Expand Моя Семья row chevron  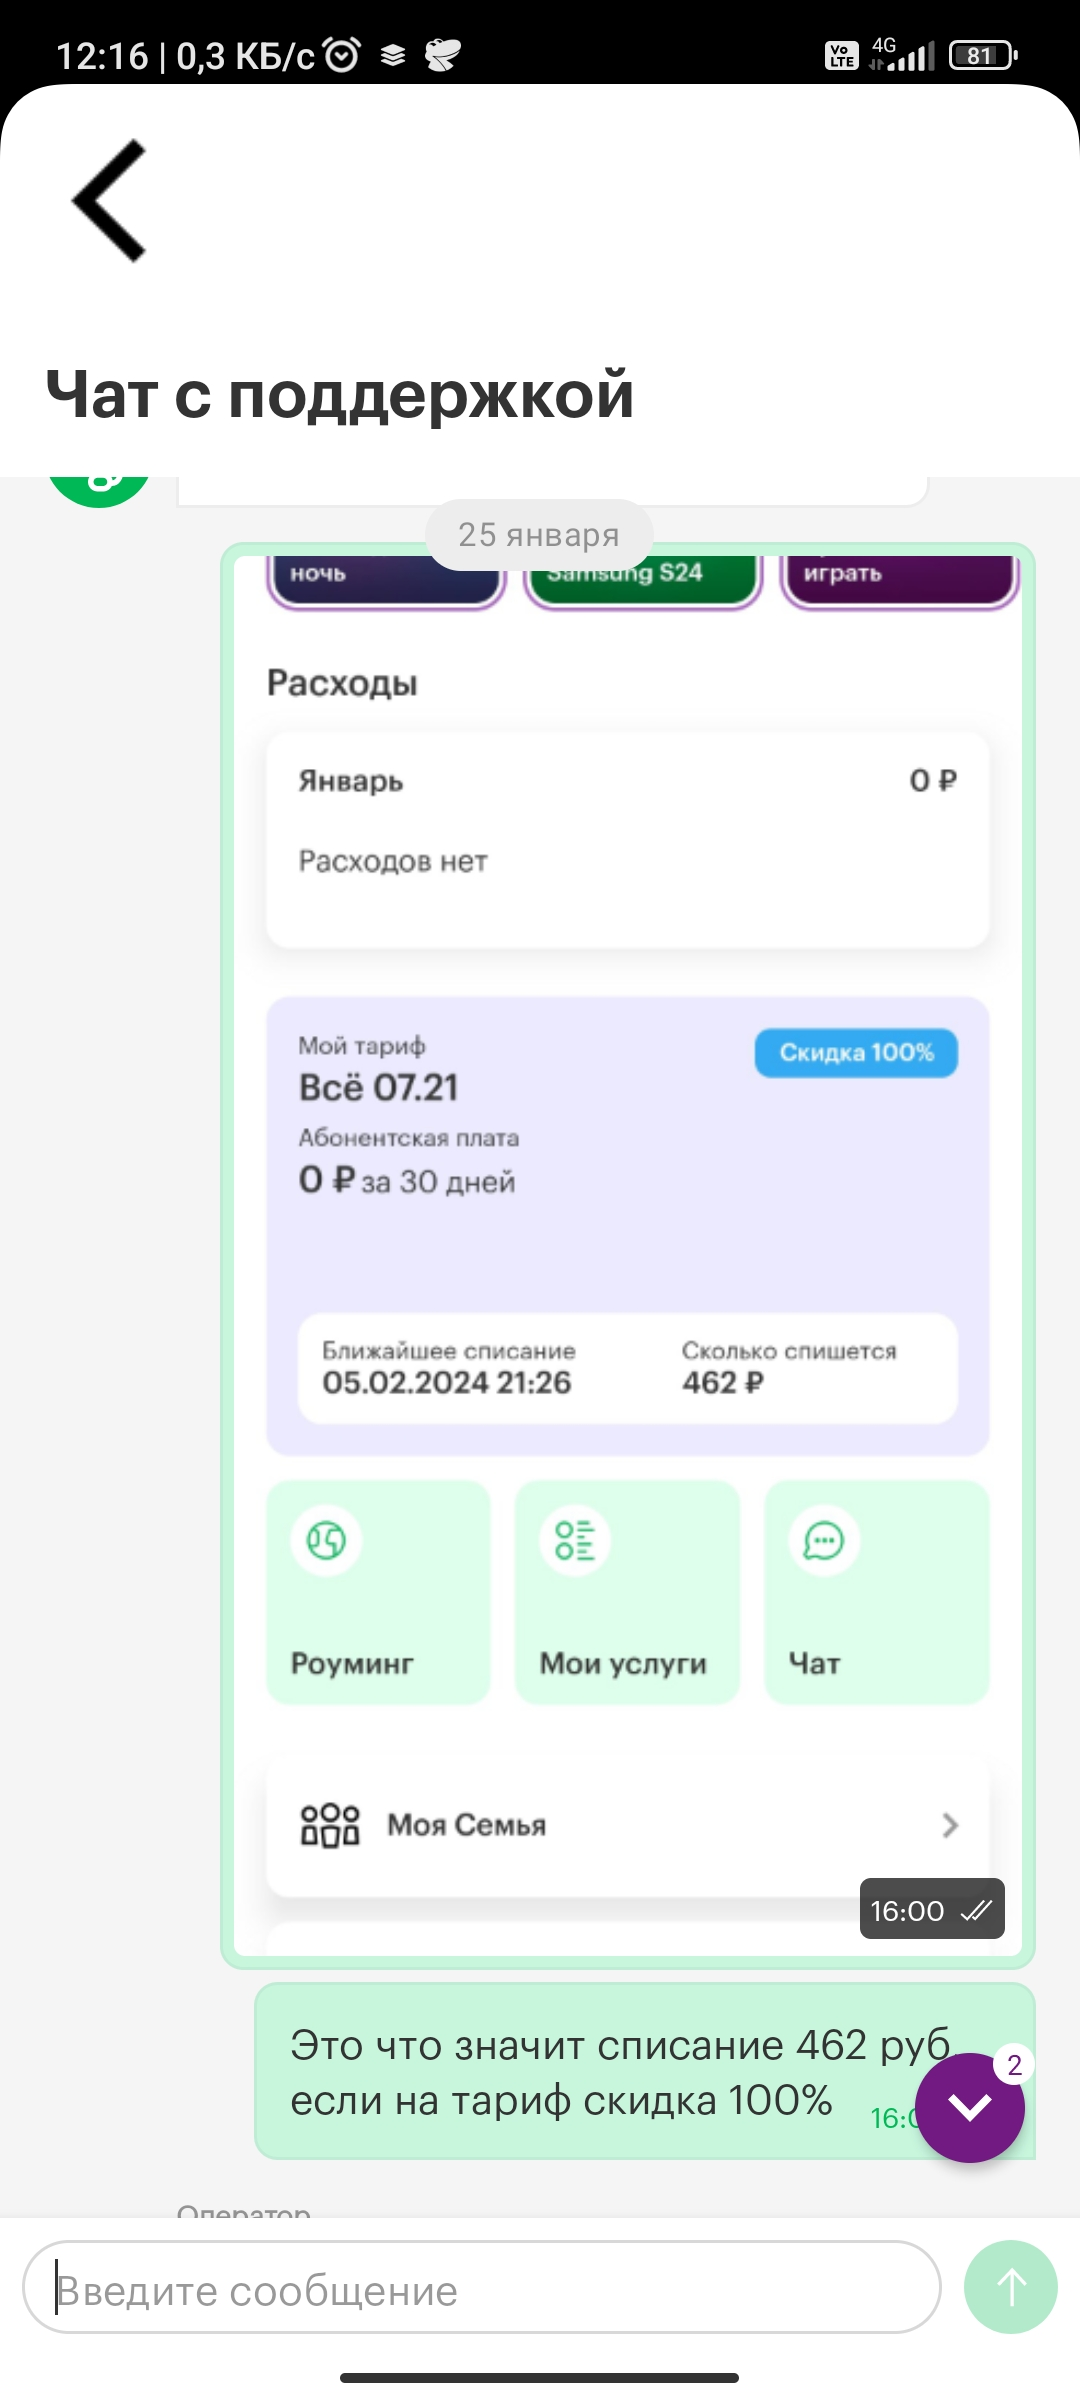pyautogui.click(x=950, y=1825)
